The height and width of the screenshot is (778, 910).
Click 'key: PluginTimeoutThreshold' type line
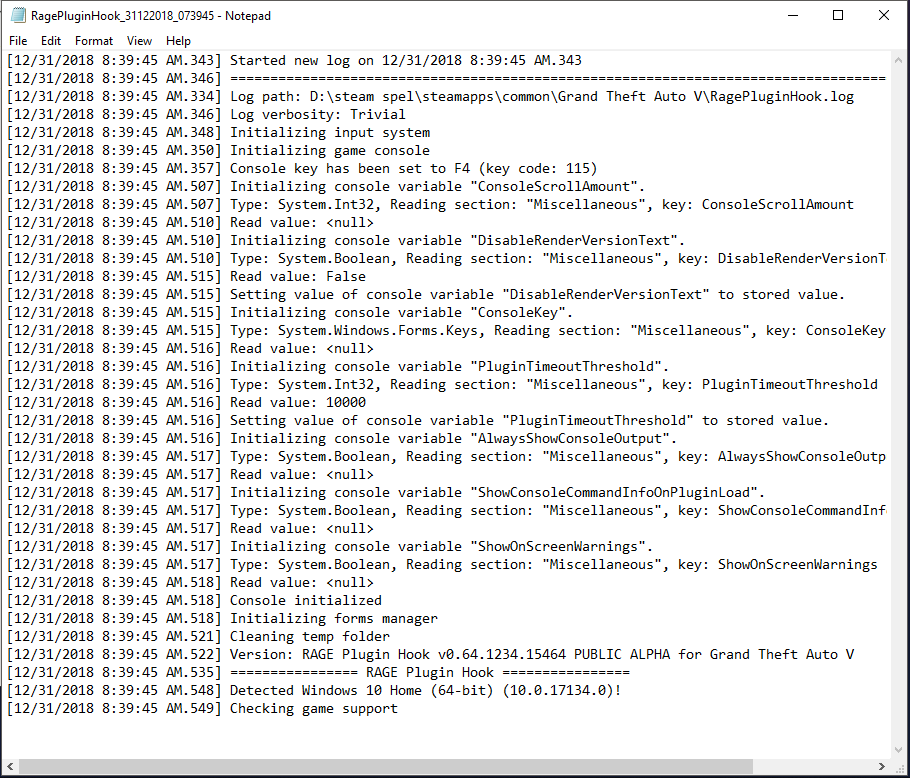tap(442, 384)
